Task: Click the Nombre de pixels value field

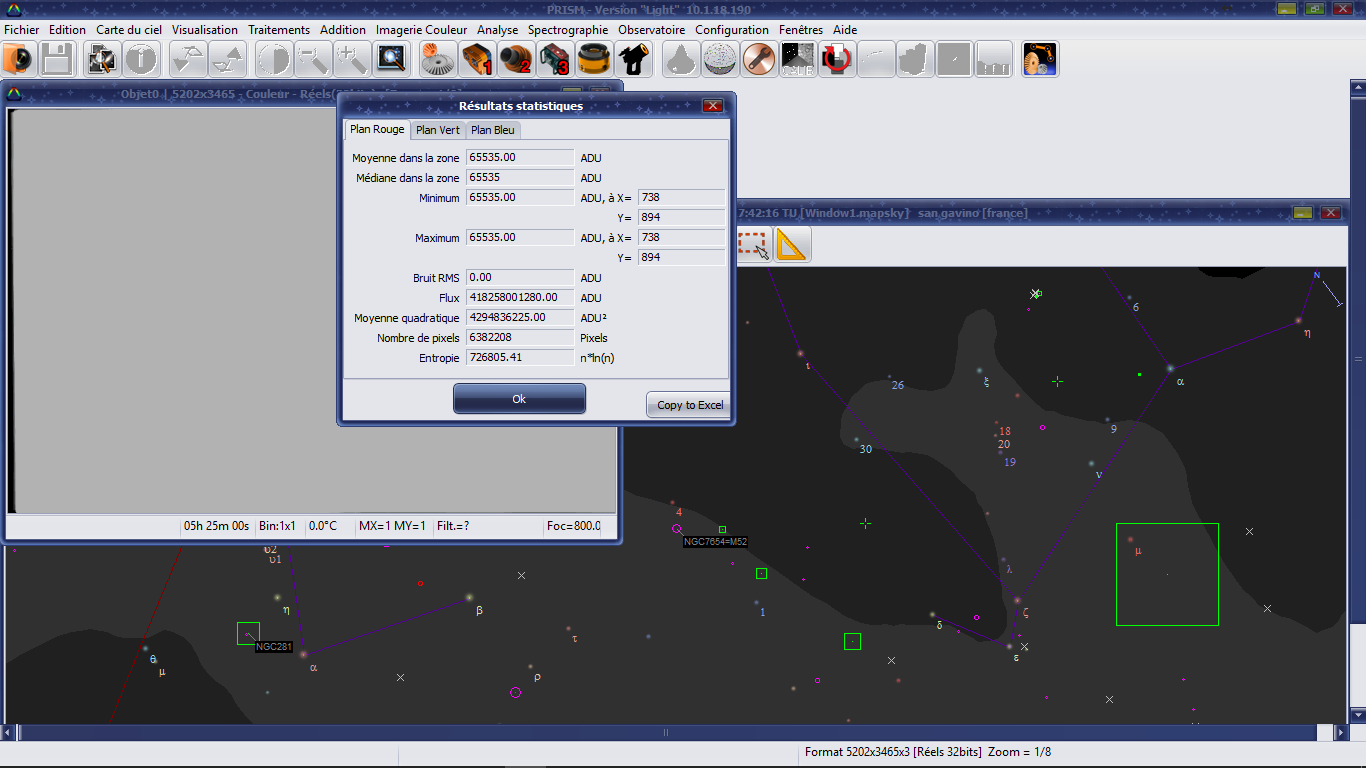Action: (x=520, y=338)
